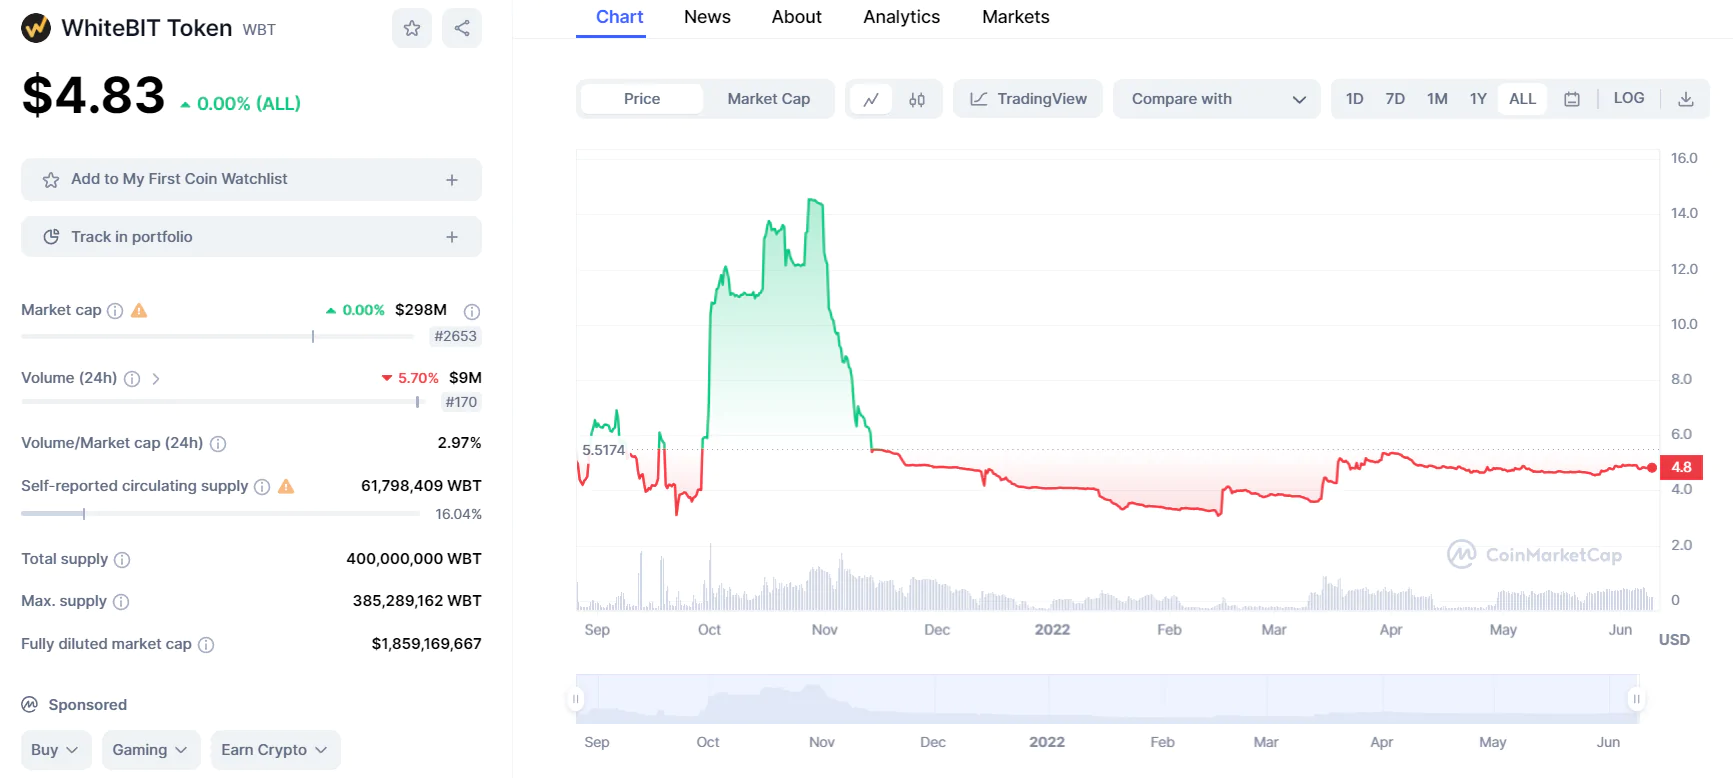Select the 1M time range
Image resolution: width=1733 pixels, height=778 pixels.
[1437, 99]
